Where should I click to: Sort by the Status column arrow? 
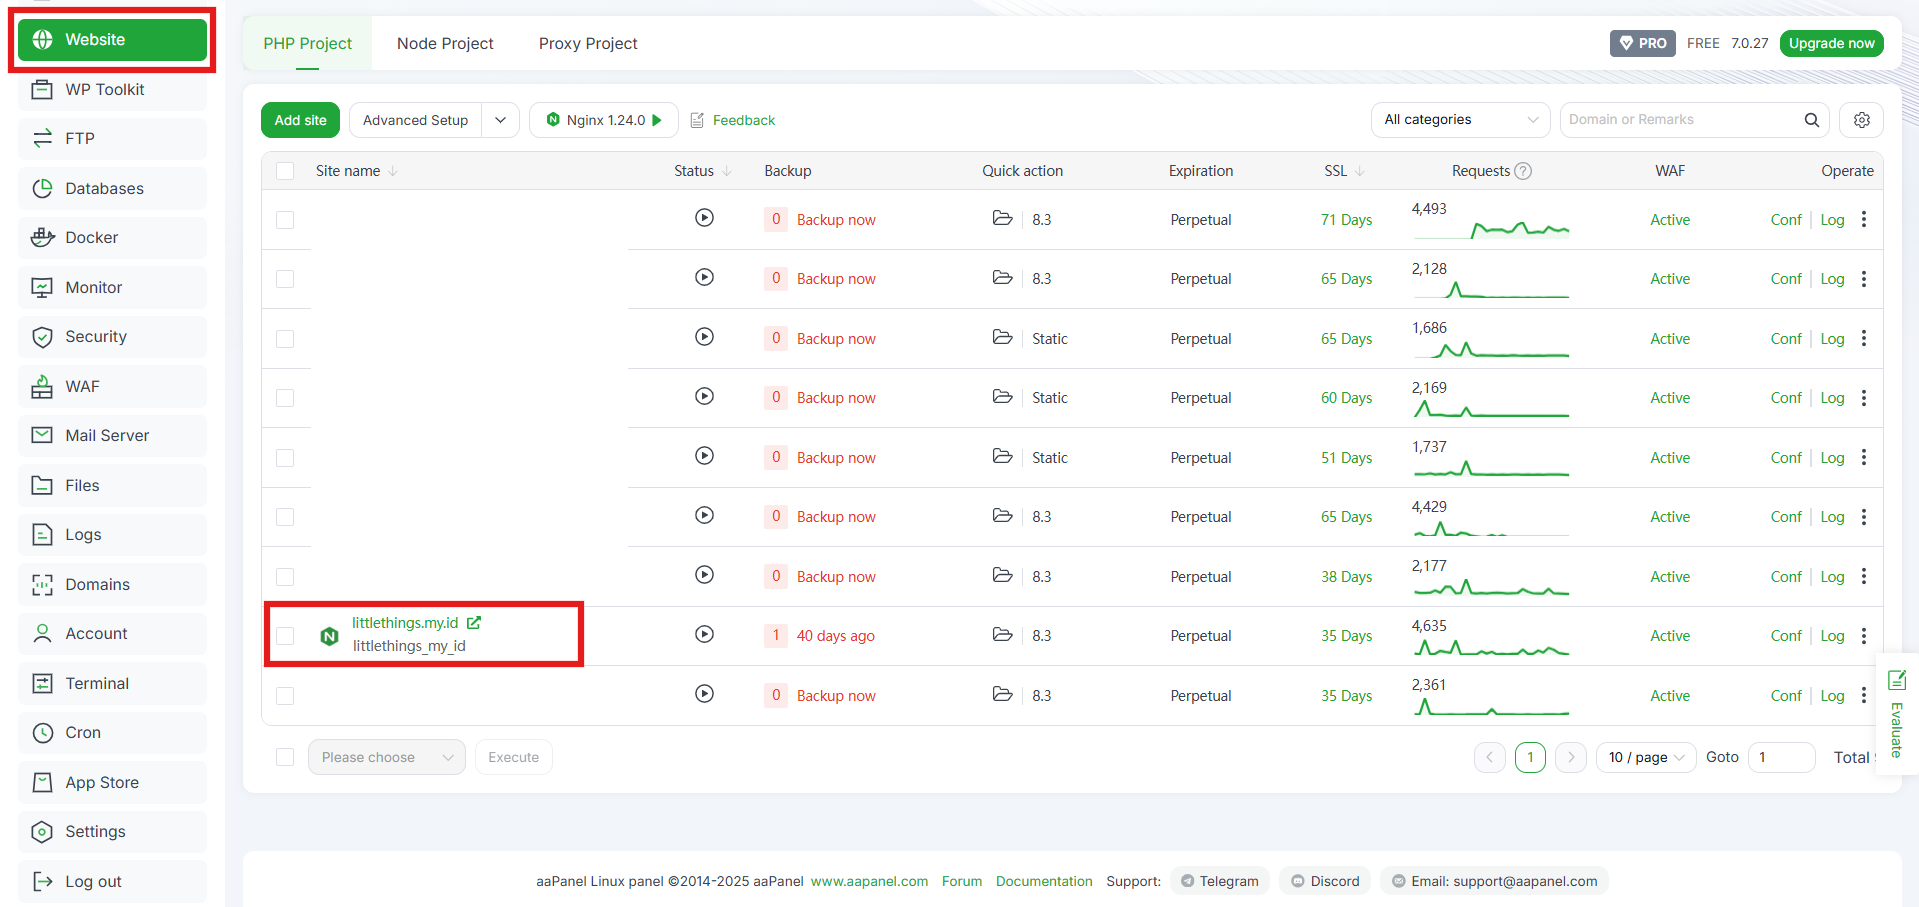pyautogui.click(x=727, y=171)
